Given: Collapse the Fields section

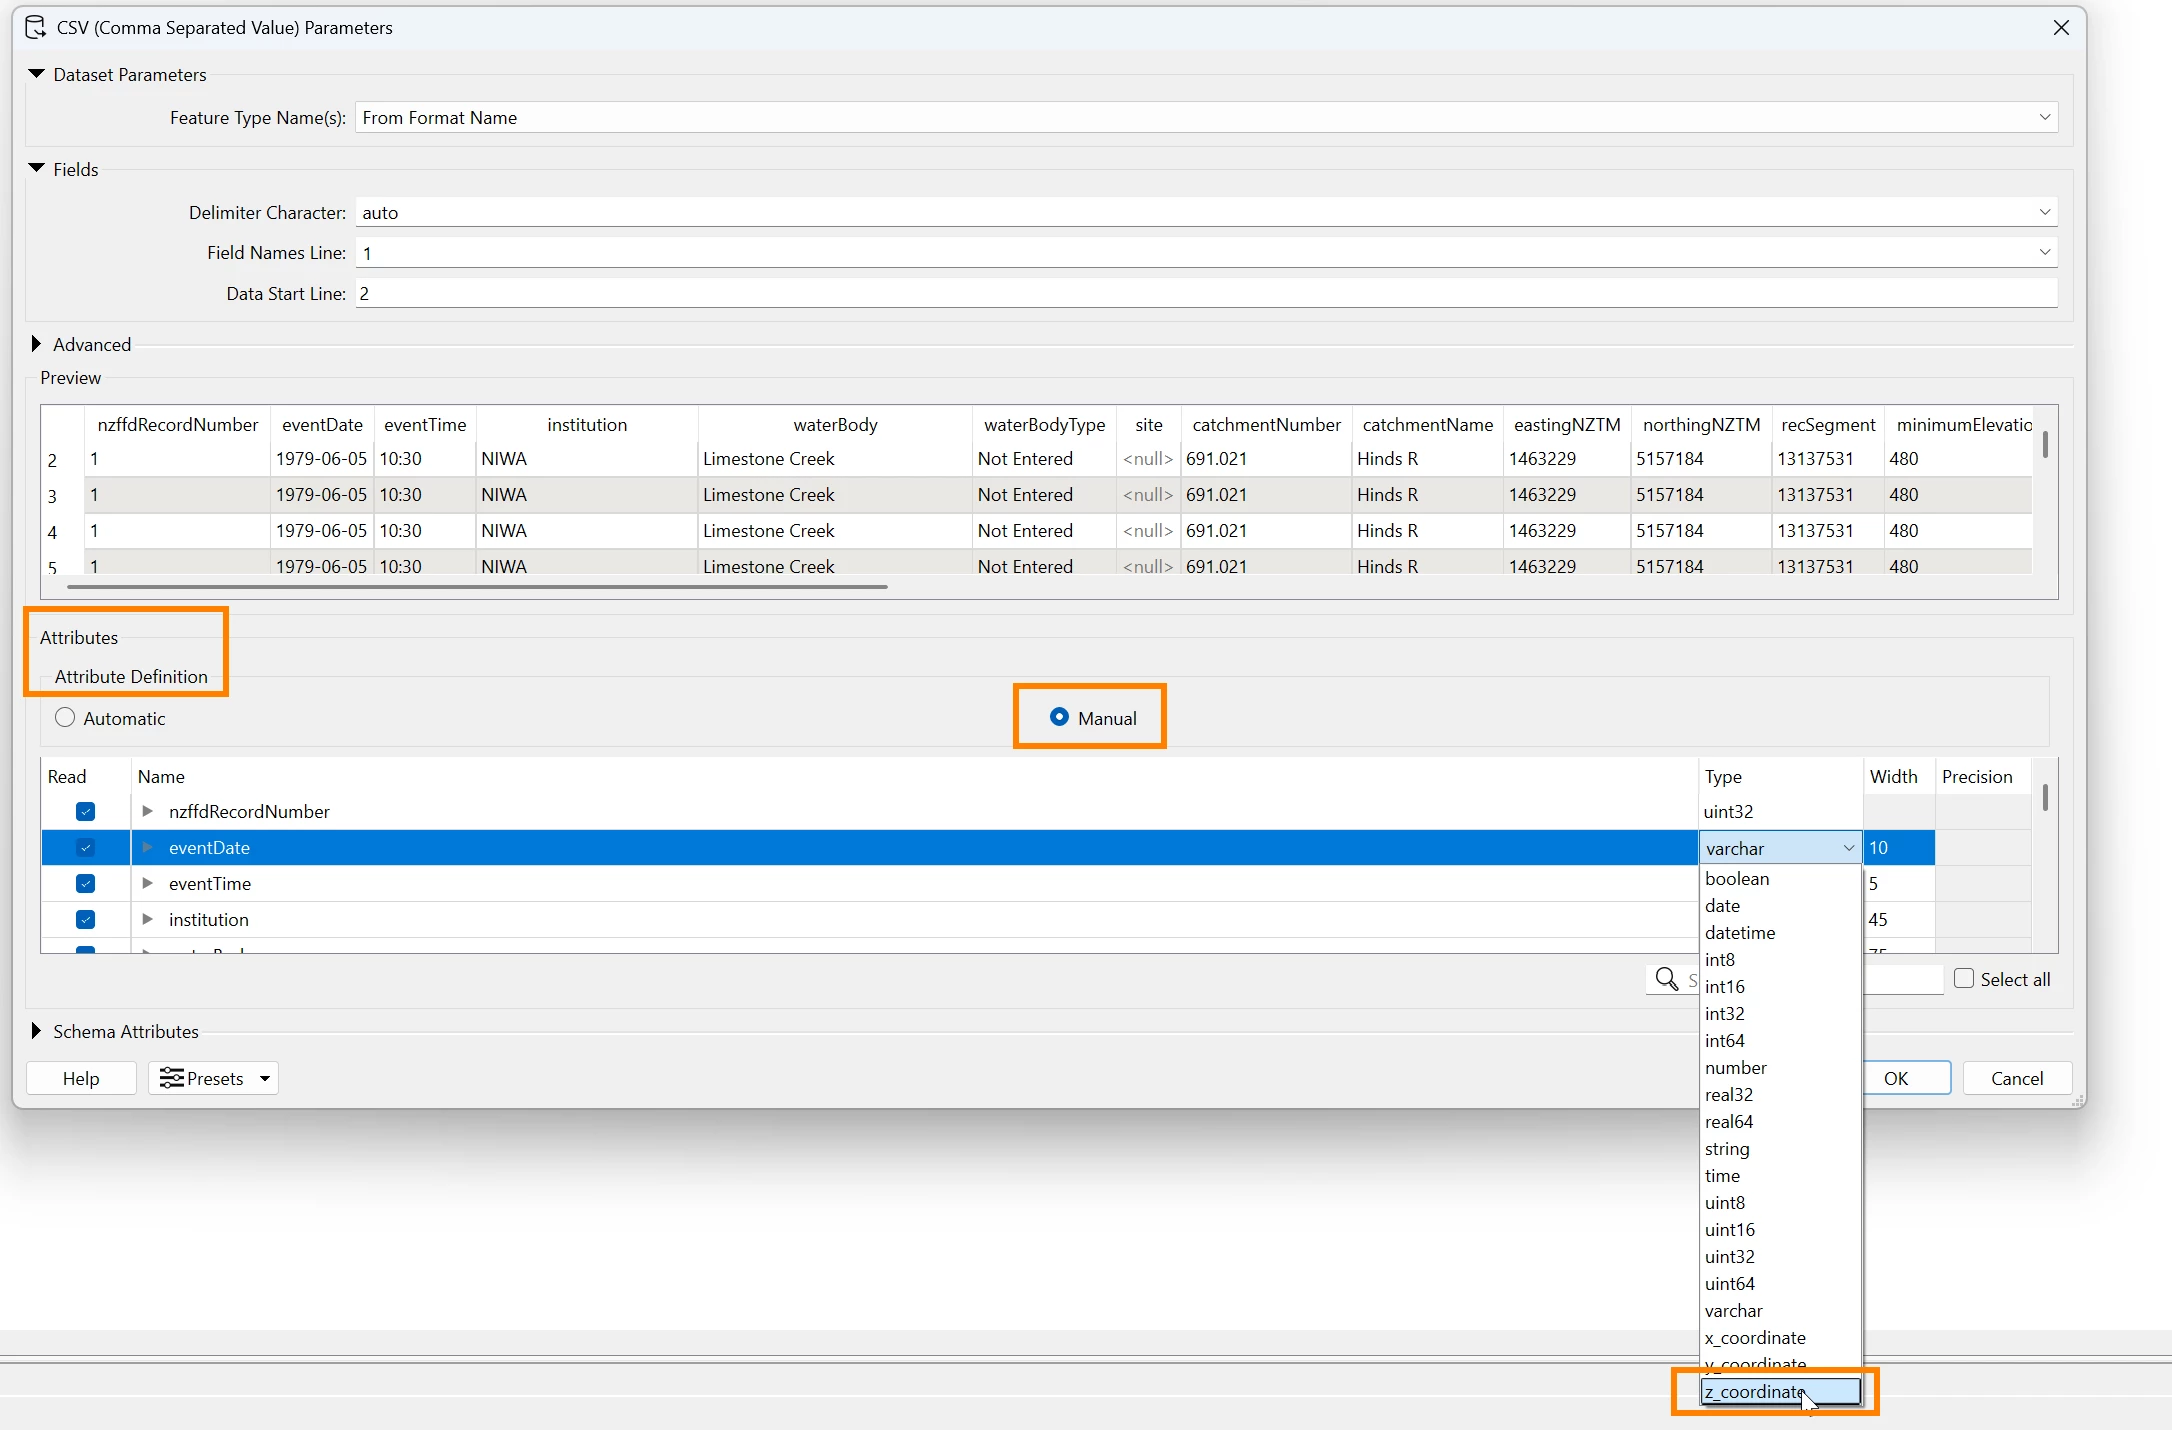Looking at the screenshot, I should (x=37, y=169).
